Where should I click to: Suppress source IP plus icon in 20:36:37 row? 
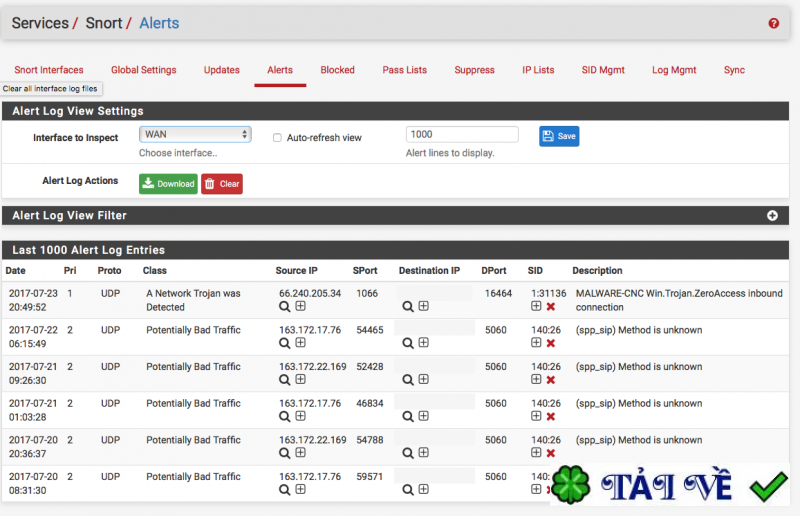pyautogui.click(x=301, y=453)
